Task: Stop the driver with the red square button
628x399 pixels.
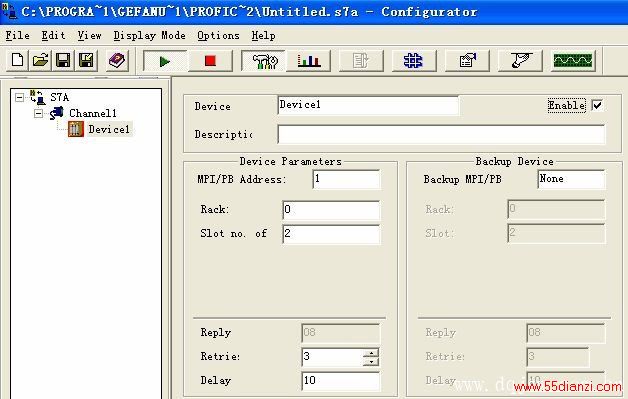Action: [x=210, y=61]
